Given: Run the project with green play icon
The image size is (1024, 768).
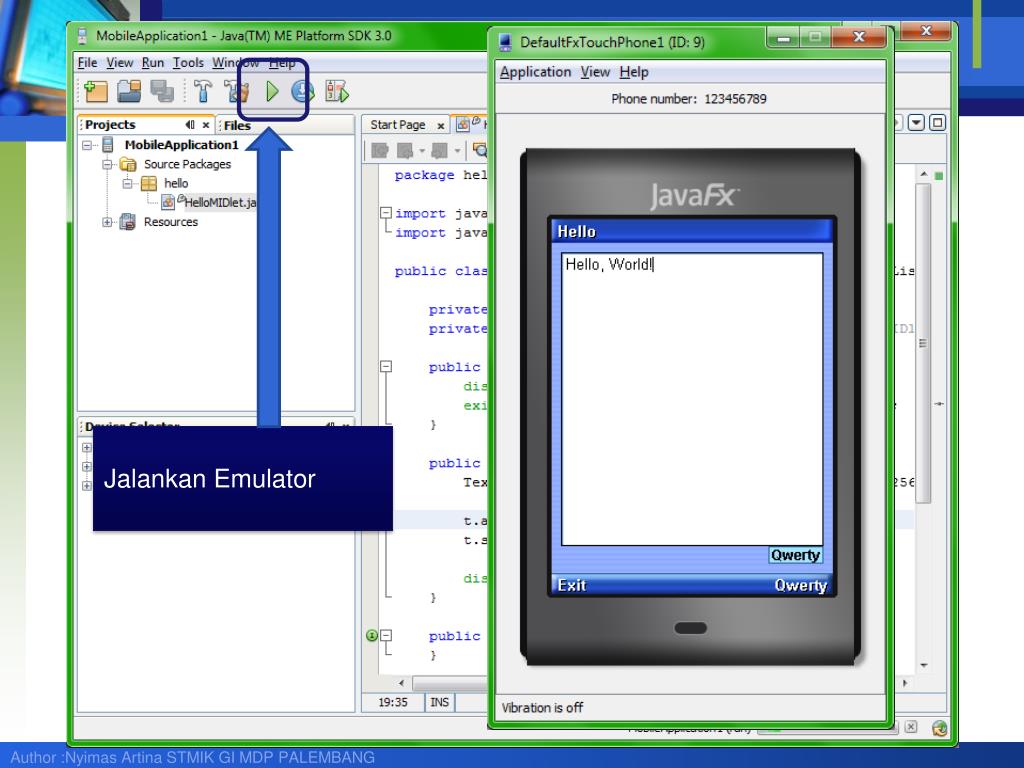Looking at the screenshot, I should pyautogui.click(x=272, y=91).
